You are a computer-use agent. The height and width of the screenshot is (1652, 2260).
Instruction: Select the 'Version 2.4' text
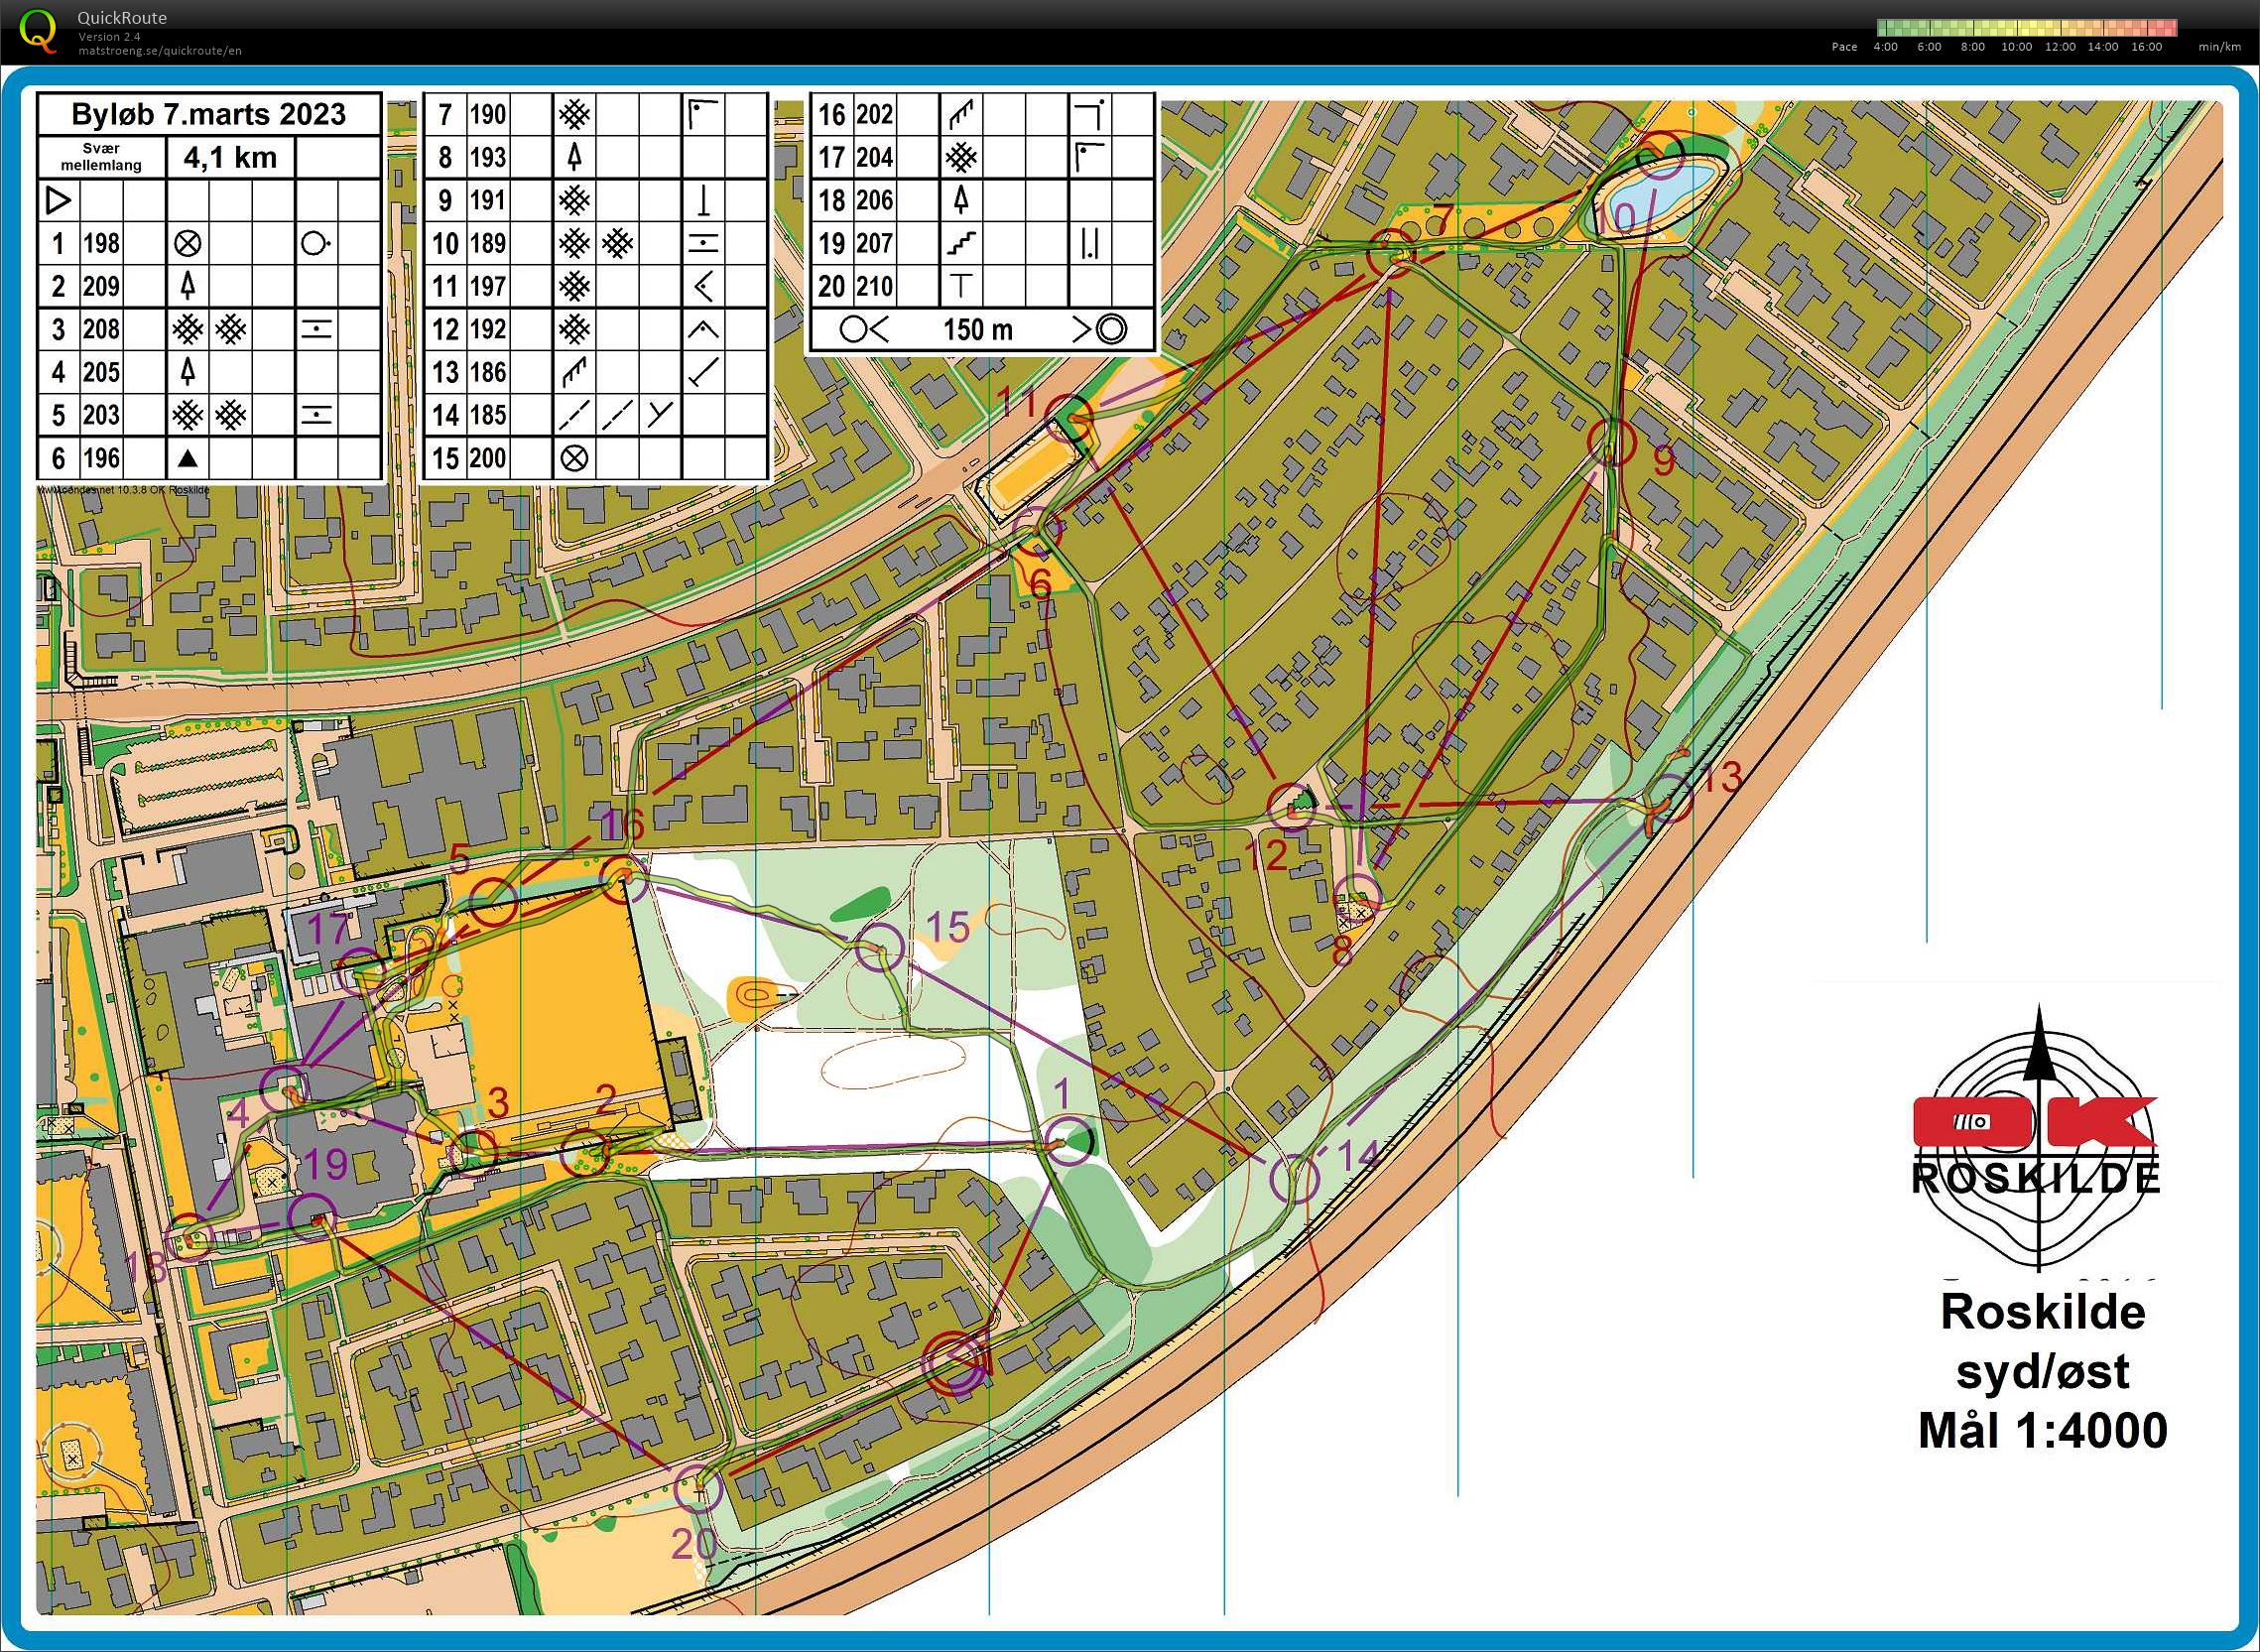110,36
